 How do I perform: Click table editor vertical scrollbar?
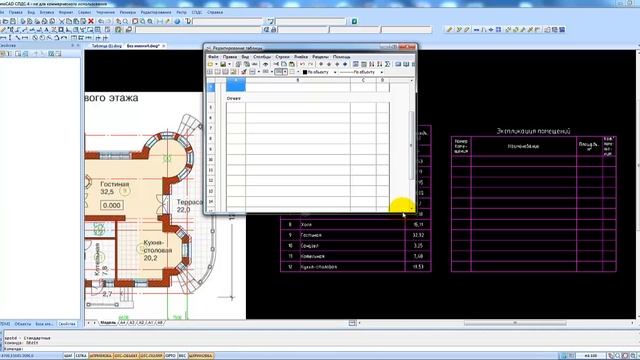coord(411,145)
